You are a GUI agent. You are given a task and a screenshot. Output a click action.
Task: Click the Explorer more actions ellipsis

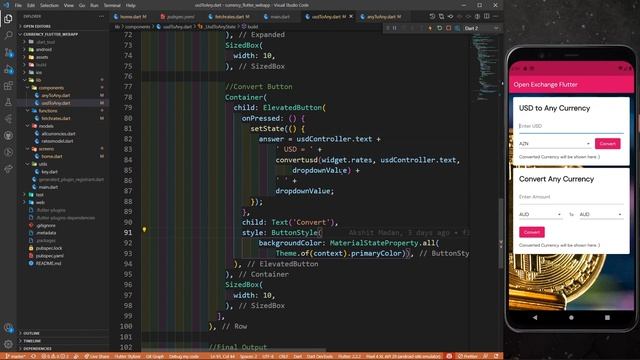click(101, 16)
